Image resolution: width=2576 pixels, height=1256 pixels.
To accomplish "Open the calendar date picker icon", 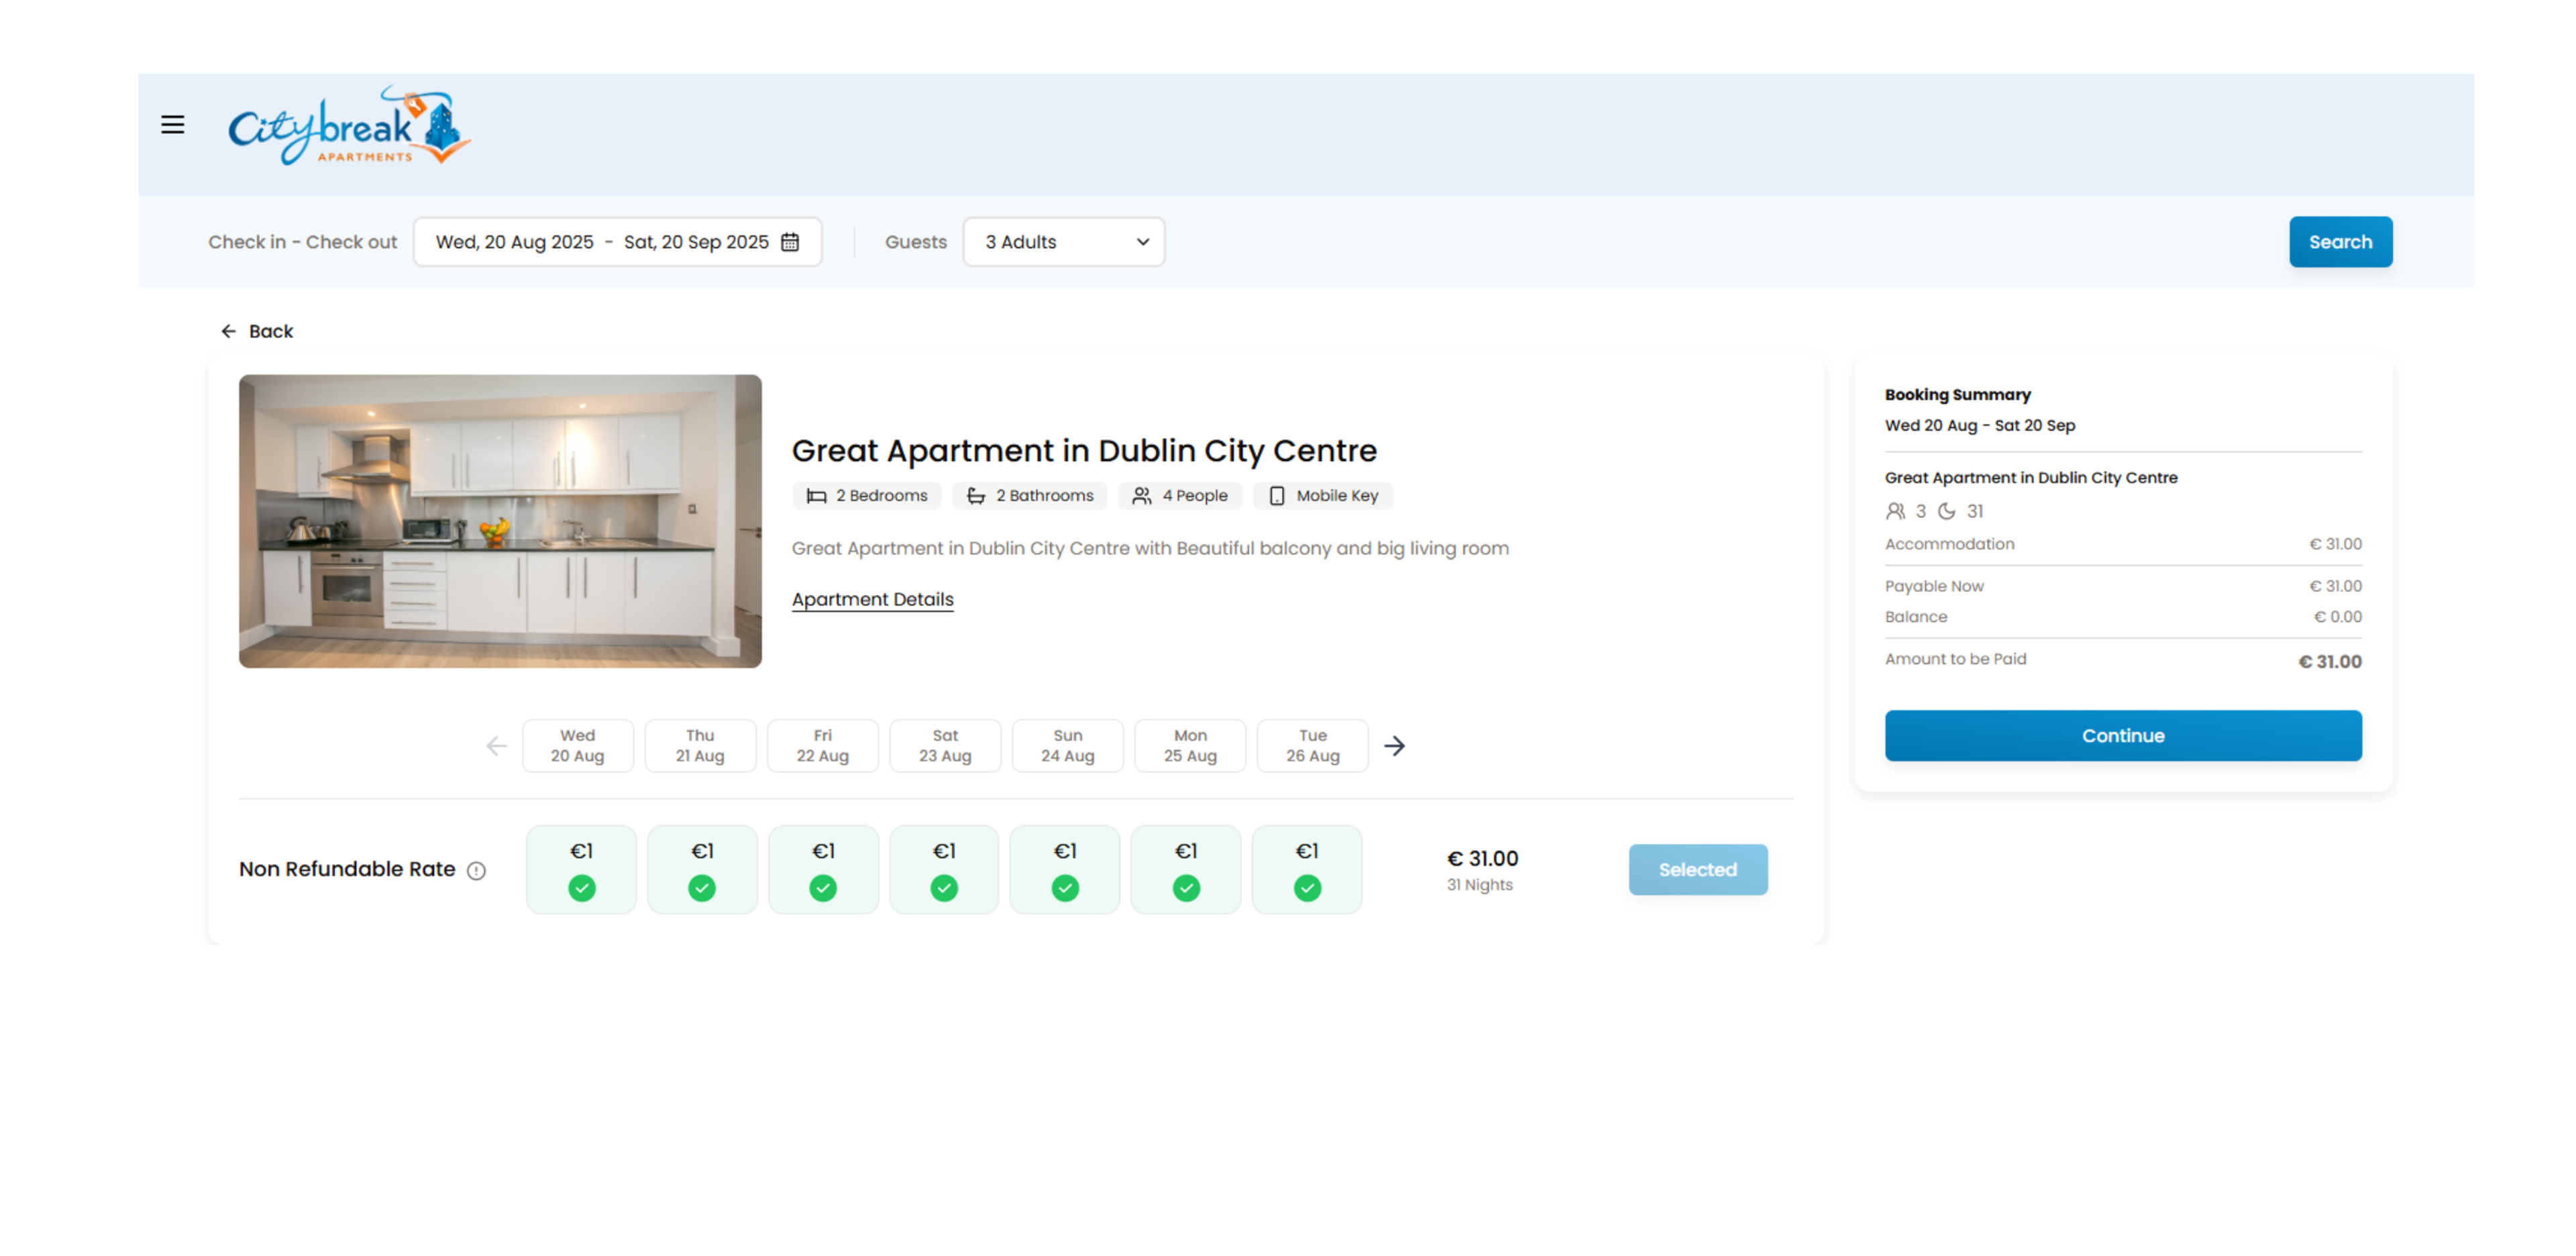I will [790, 242].
